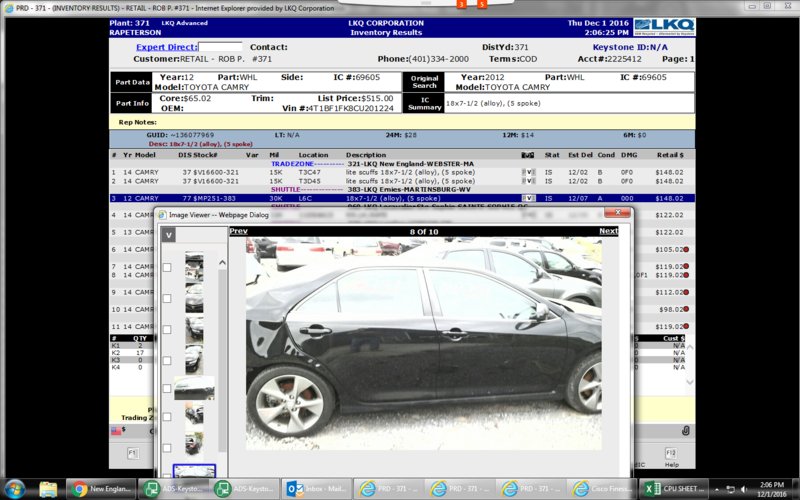Viewport: 800px width, 500px height.
Task: Check the fourth thumbnail checkbox
Action: pyautogui.click(x=167, y=361)
